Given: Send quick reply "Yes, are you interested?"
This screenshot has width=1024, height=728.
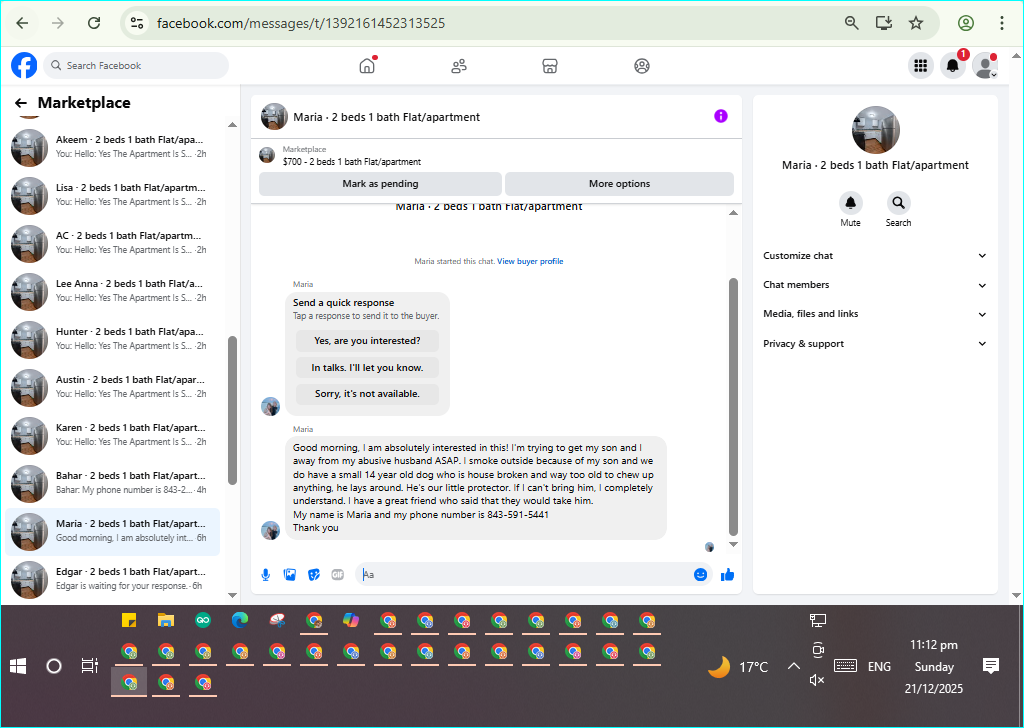Looking at the screenshot, I should 367,341.
